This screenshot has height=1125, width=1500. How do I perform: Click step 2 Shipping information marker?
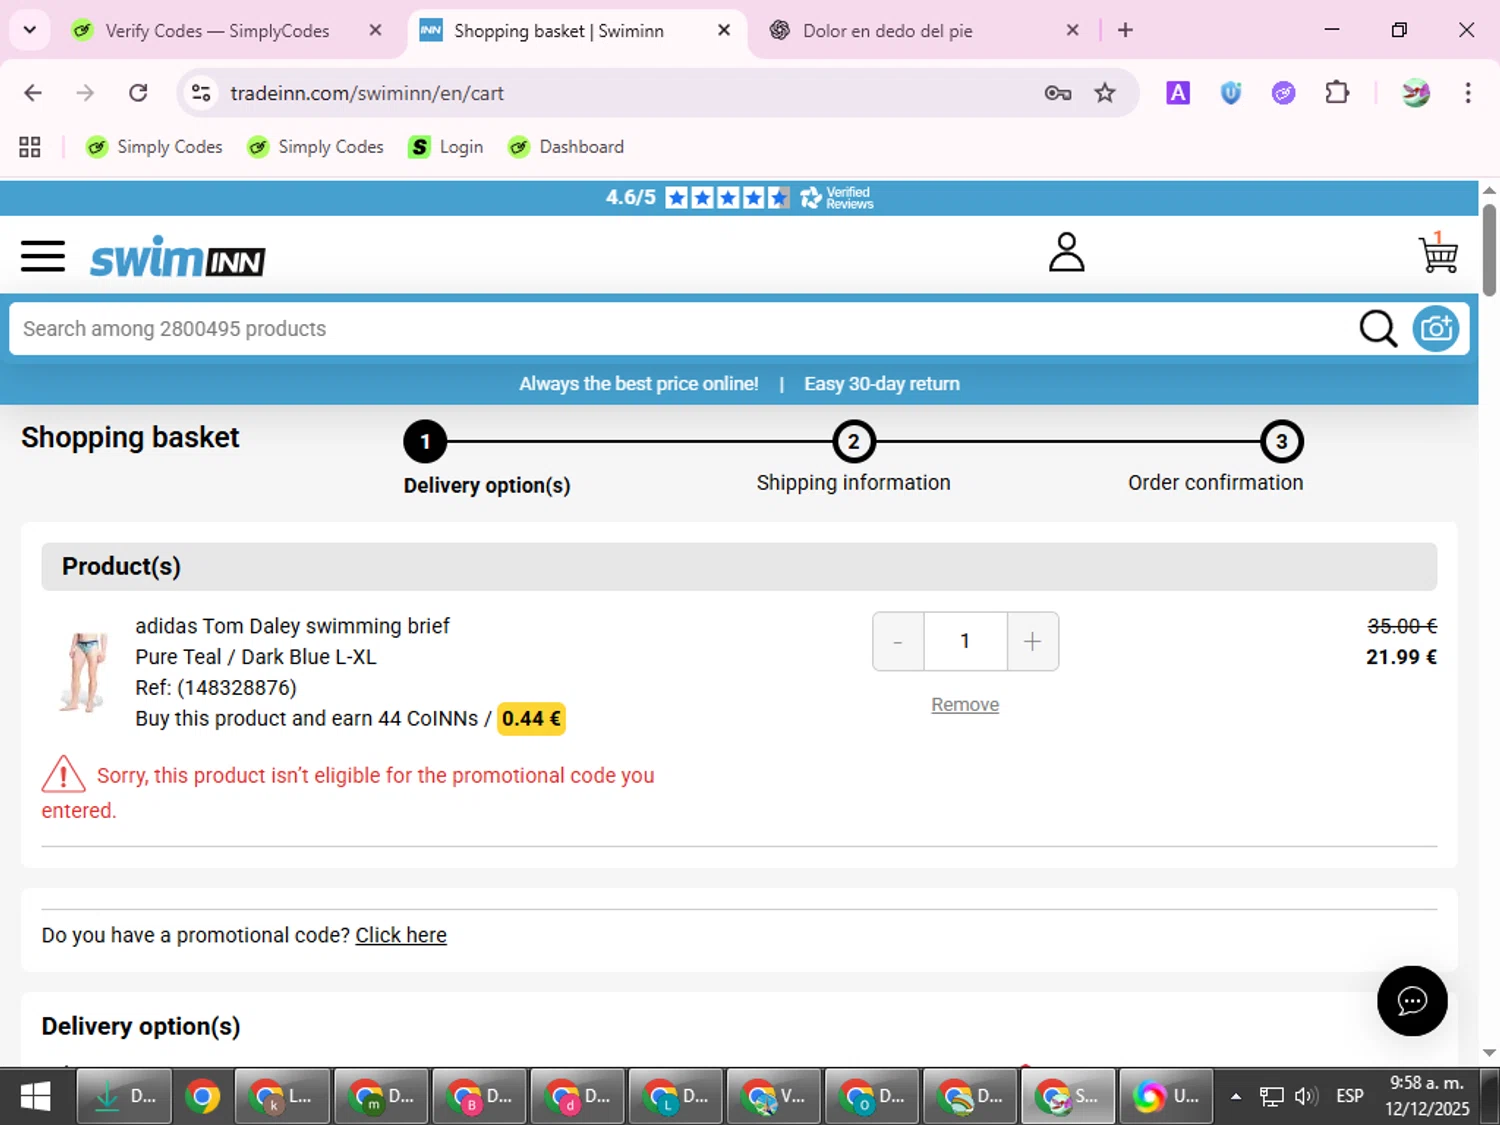pos(854,442)
